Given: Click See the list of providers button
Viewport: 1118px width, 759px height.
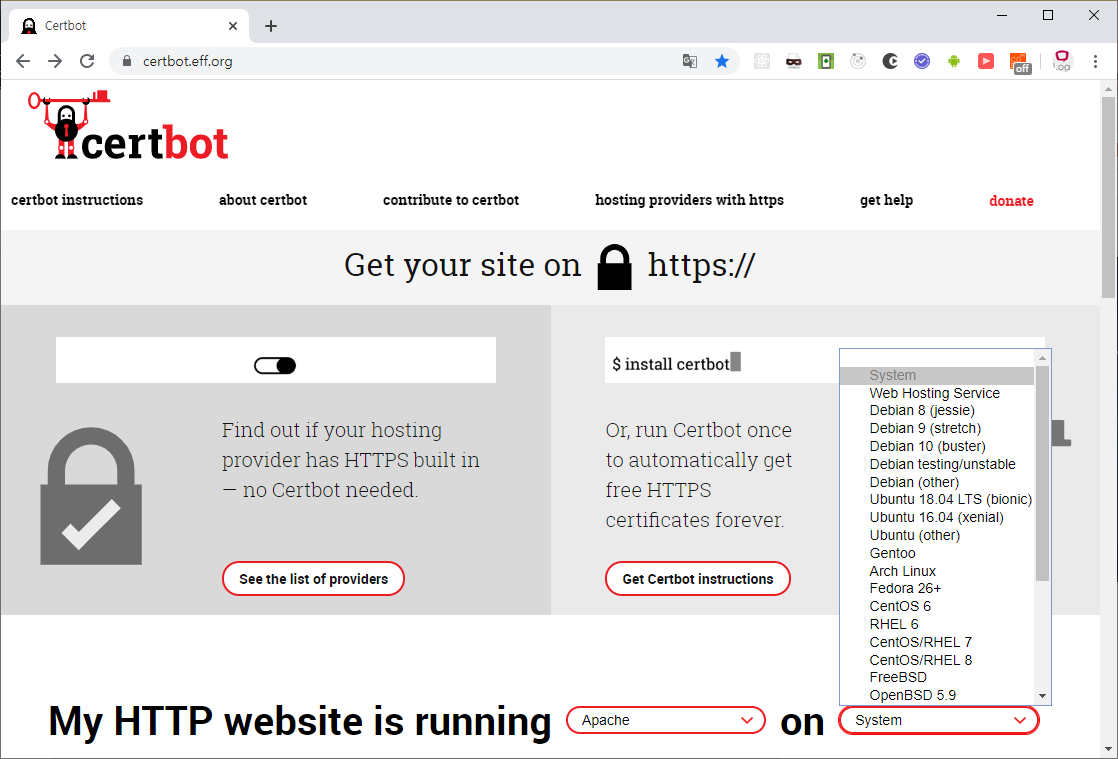Looking at the screenshot, I should tap(314, 579).
